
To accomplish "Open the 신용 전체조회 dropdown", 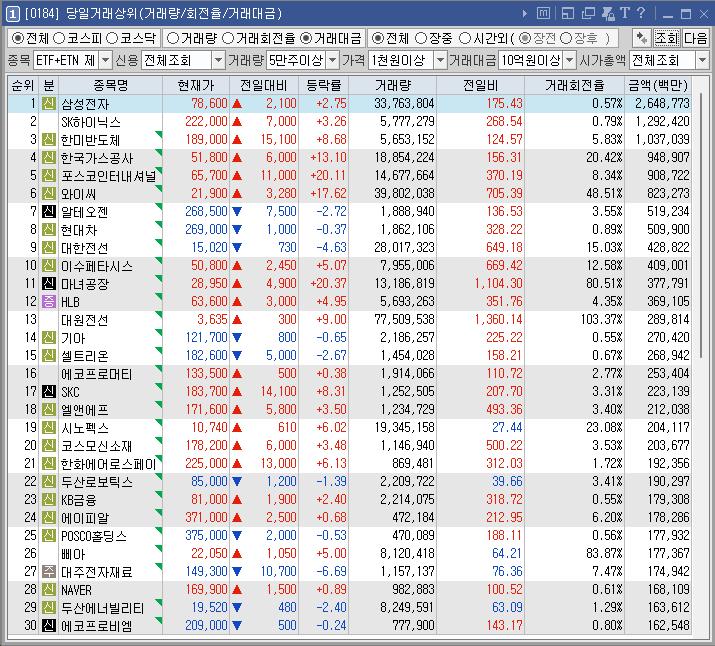I will click(x=218, y=60).
